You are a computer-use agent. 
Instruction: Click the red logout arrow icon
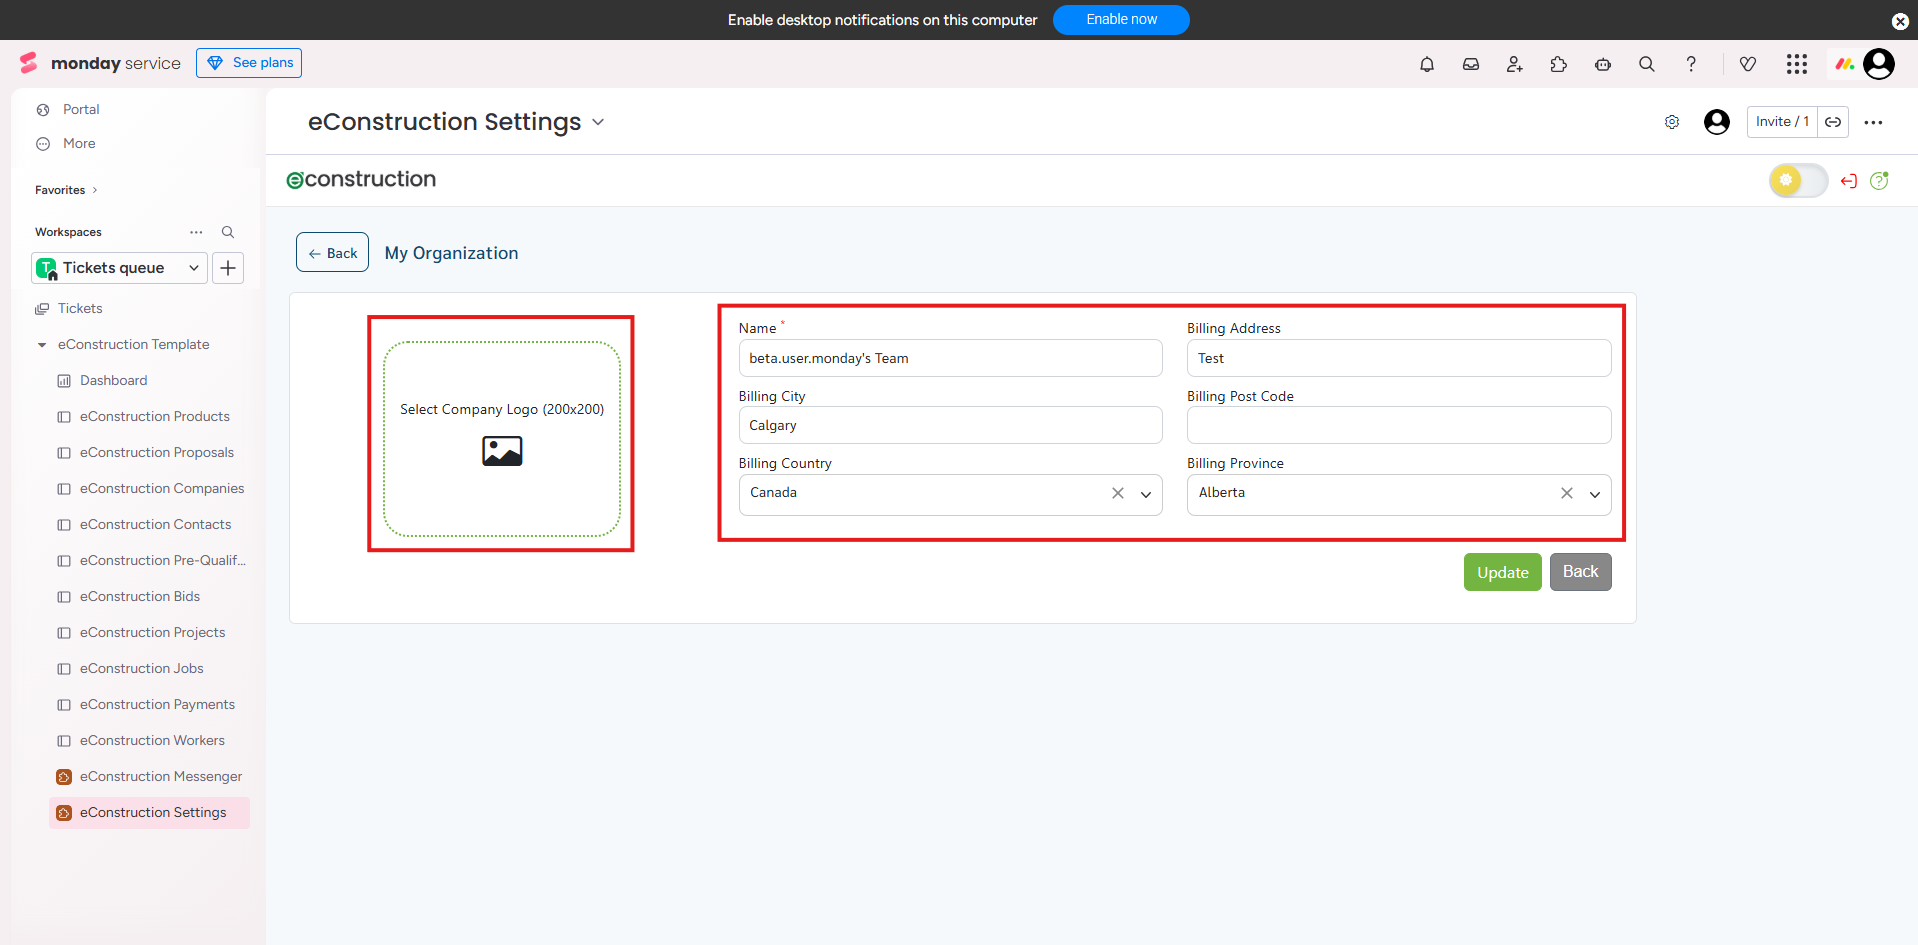click(1849, 181)
